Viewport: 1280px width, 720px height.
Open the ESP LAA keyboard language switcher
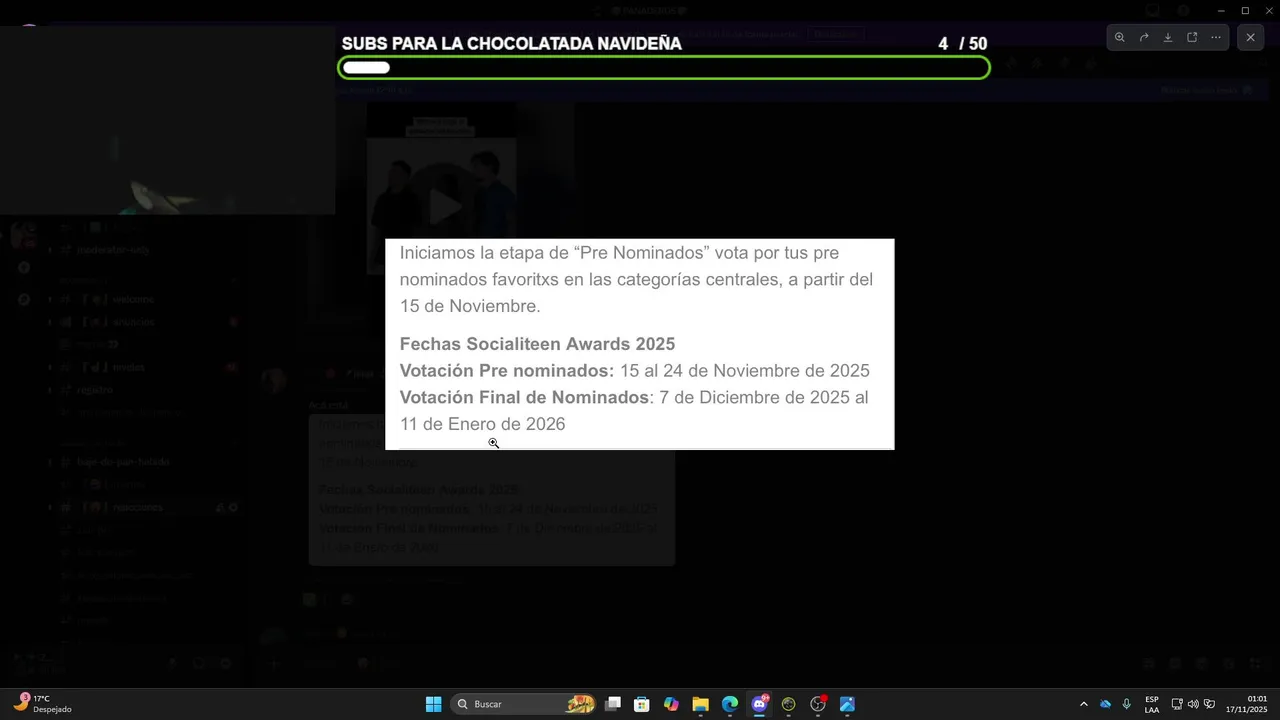(1152, 704)
